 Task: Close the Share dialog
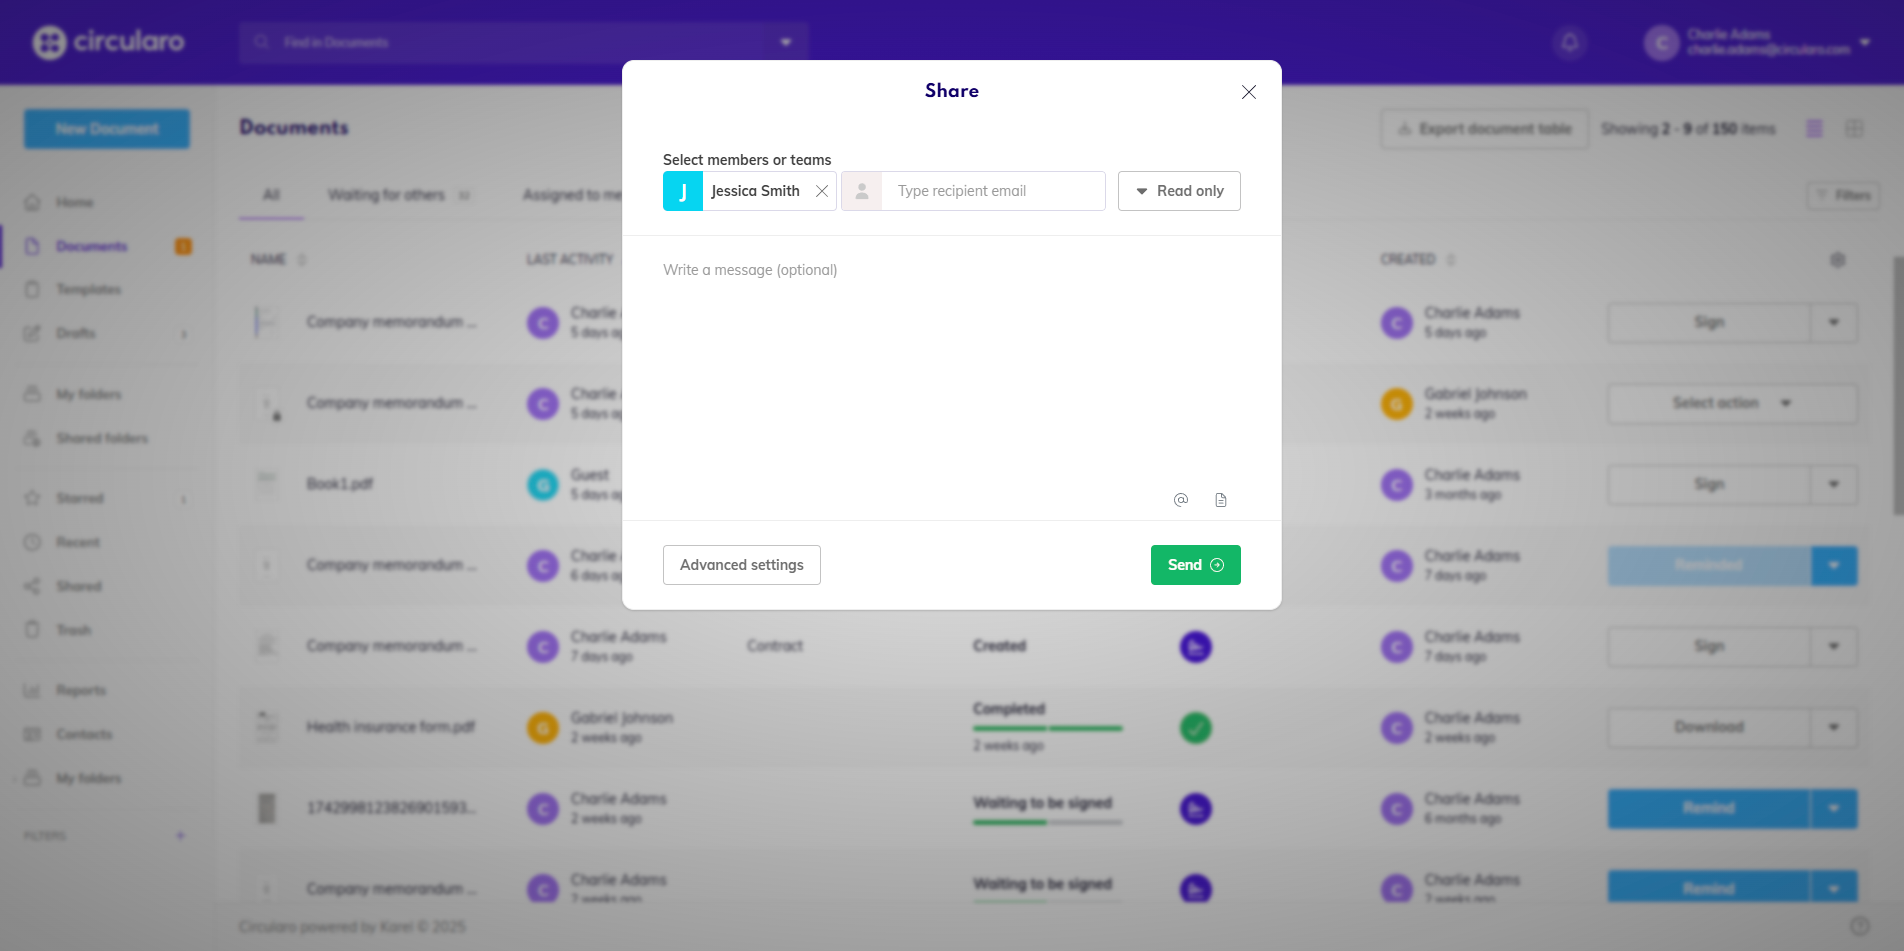pos(1249,92)
